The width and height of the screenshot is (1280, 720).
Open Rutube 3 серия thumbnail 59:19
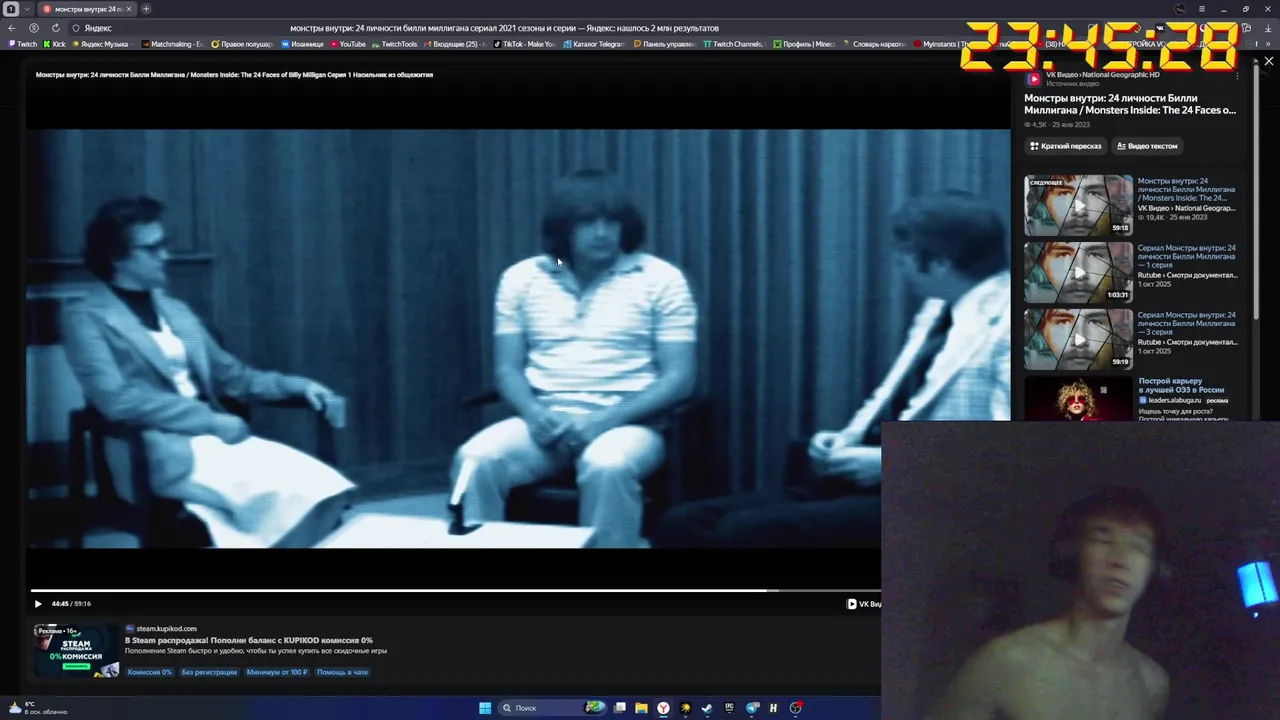pos(1078,339)
